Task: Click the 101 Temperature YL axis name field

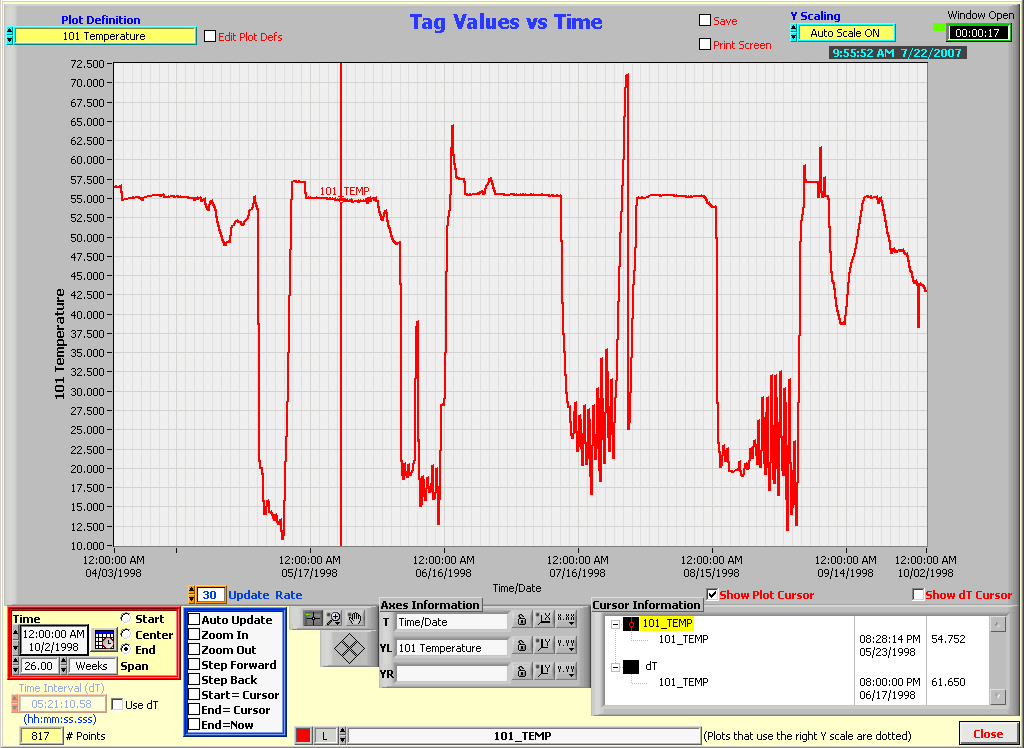Action: point(452,647)
